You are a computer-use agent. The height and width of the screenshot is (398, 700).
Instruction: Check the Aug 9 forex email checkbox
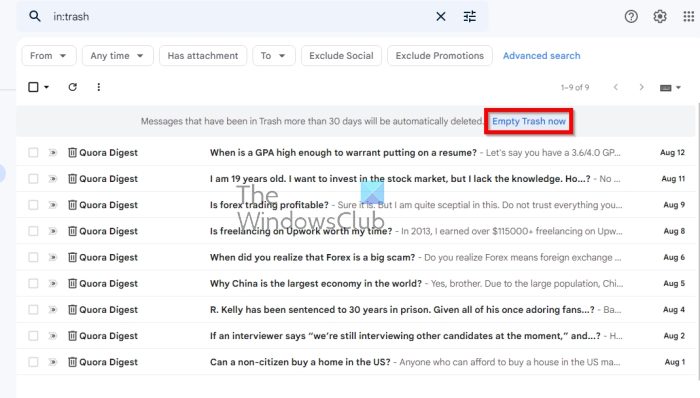(33, 205)
